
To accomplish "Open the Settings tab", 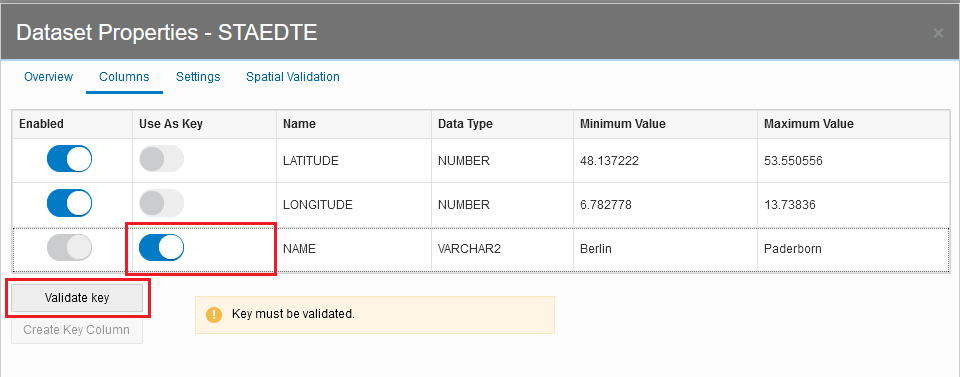I will [x=198, y=77].
